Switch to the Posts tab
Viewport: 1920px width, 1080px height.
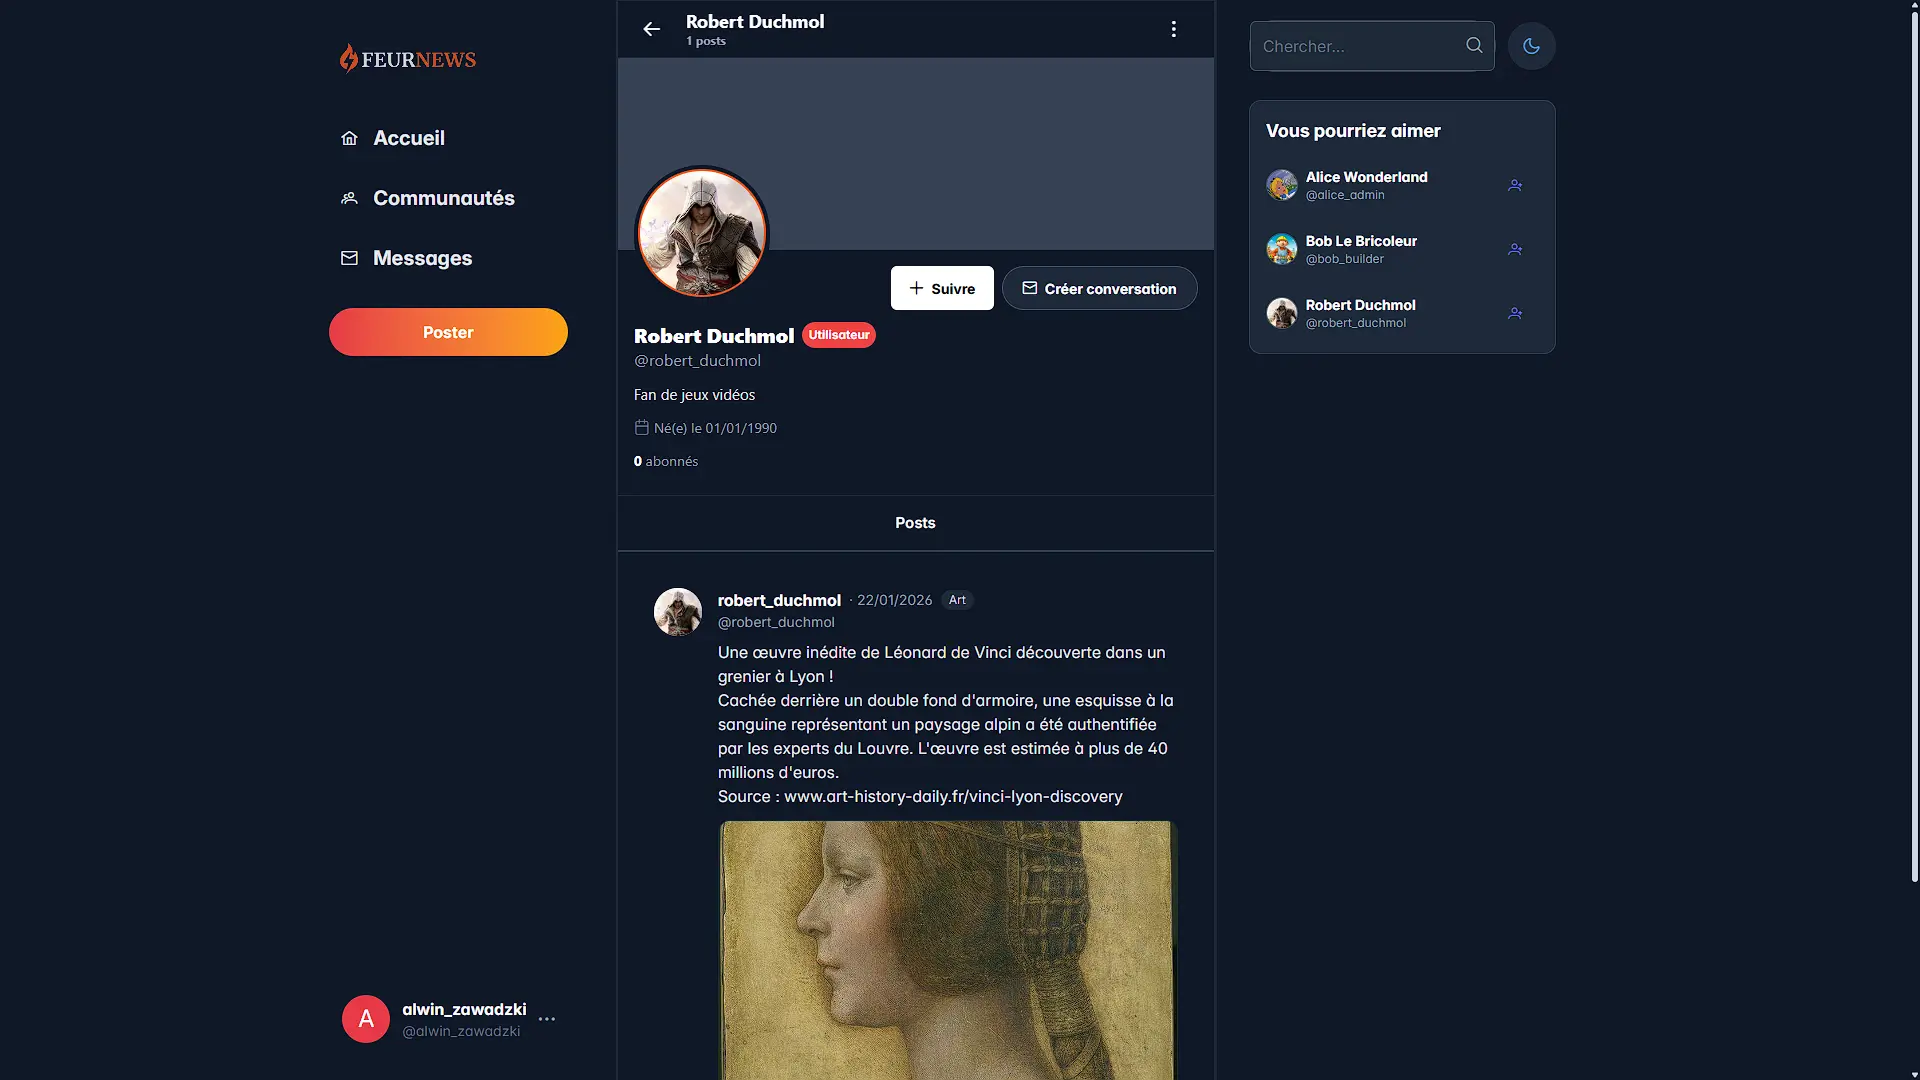tap(914, 523)
